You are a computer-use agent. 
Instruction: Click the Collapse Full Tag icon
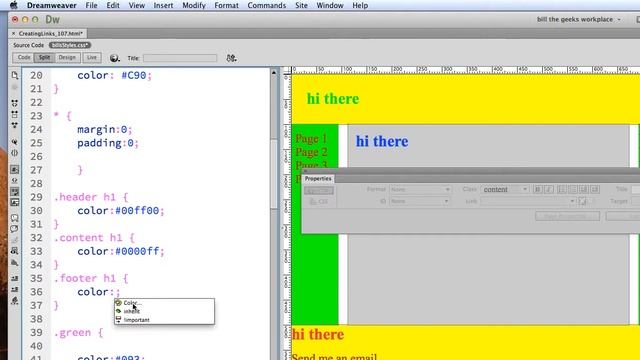[15, 103]
